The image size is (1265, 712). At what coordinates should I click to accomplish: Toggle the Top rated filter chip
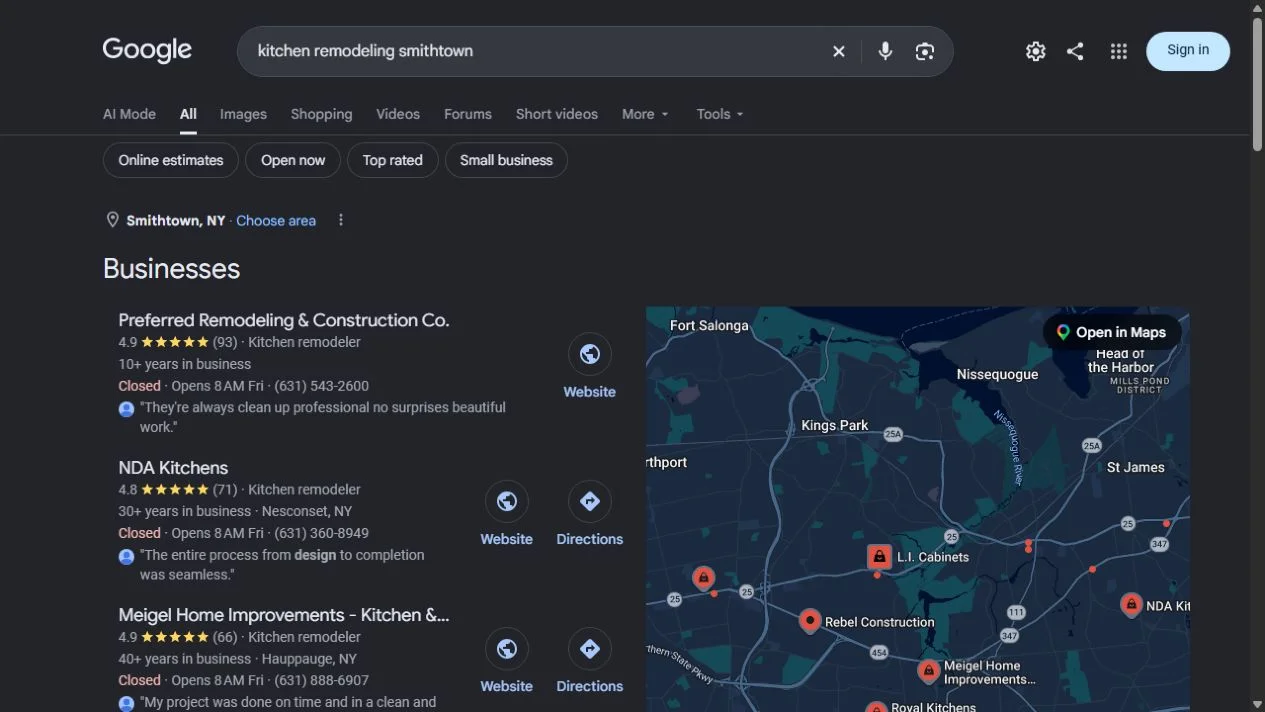pyautogui.click(x=393, y=160)
